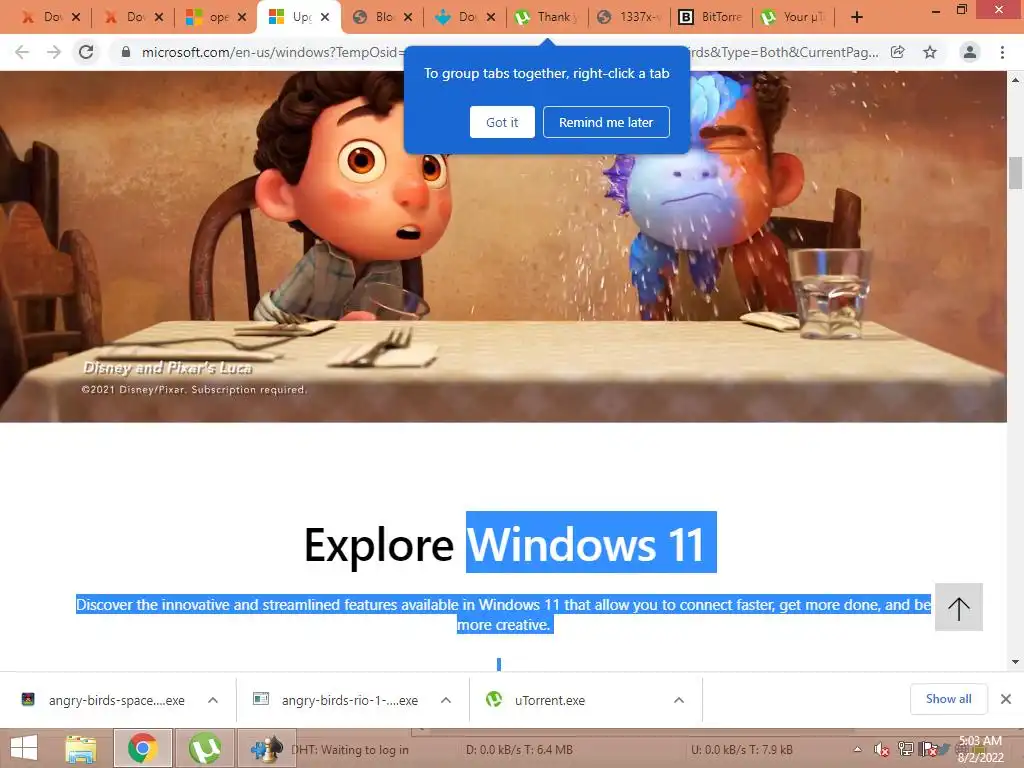Open Chrome three-dot menu
1024x768 pixels.
point(1002,52)
